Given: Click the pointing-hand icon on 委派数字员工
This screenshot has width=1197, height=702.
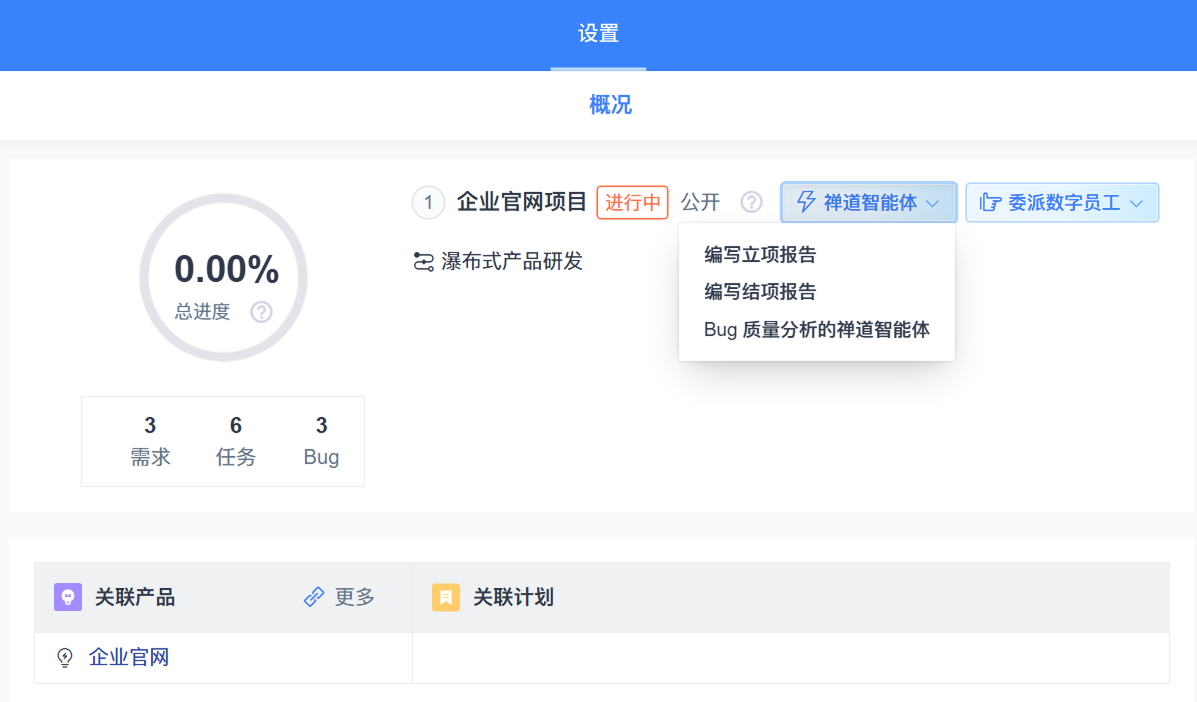Looking at the screenshot, I should point(990,202).
